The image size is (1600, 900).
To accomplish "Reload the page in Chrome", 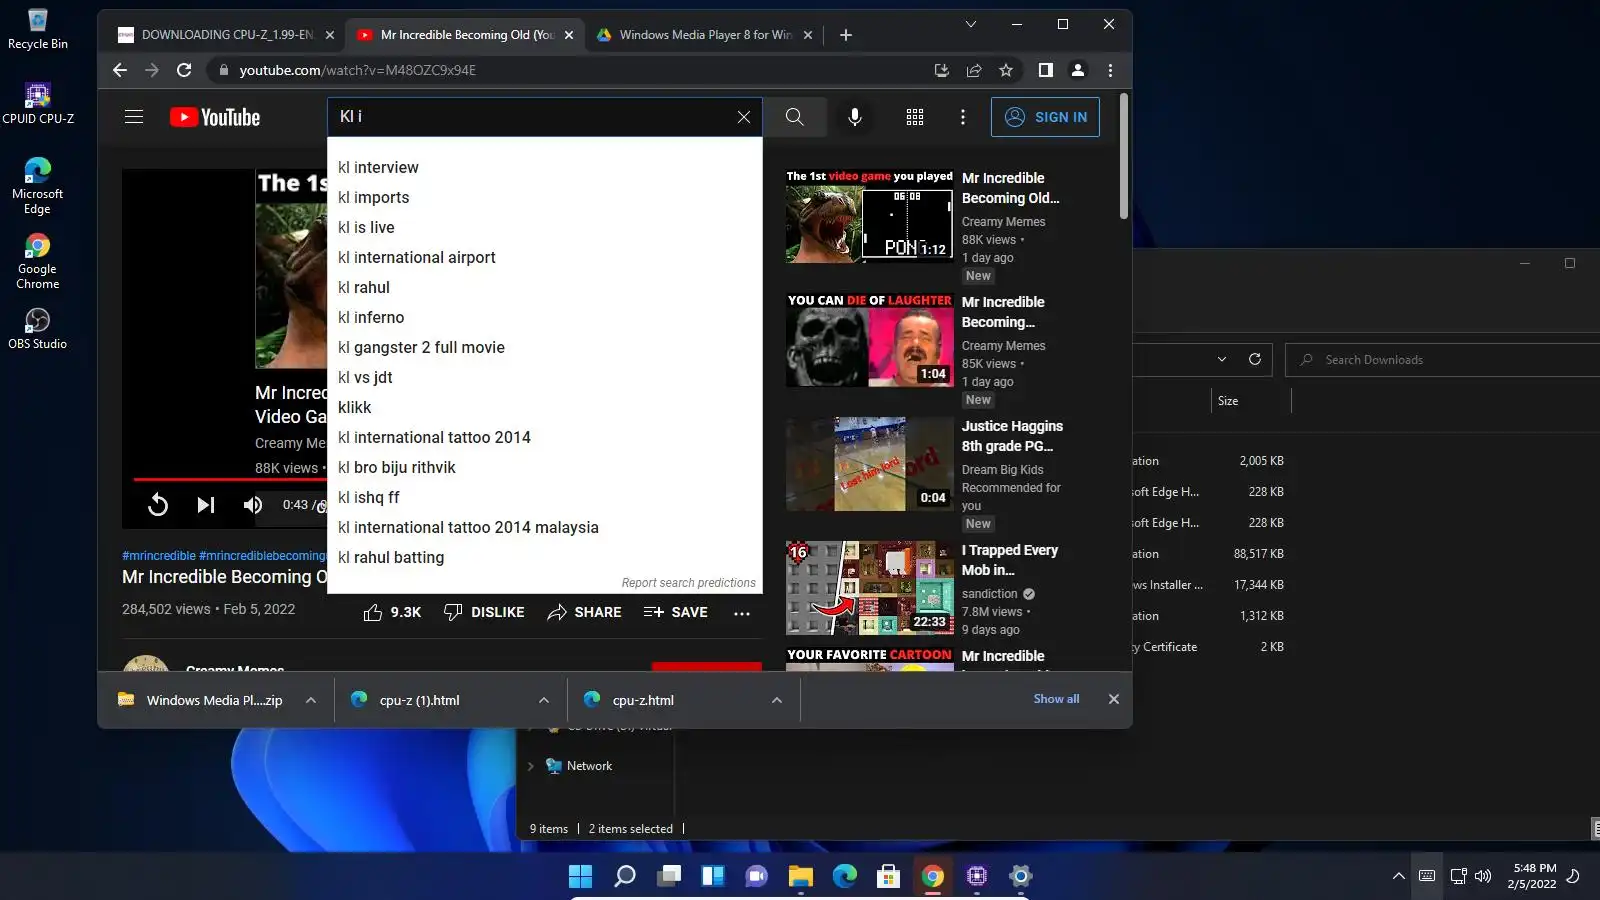I will (x=184, y=70).
